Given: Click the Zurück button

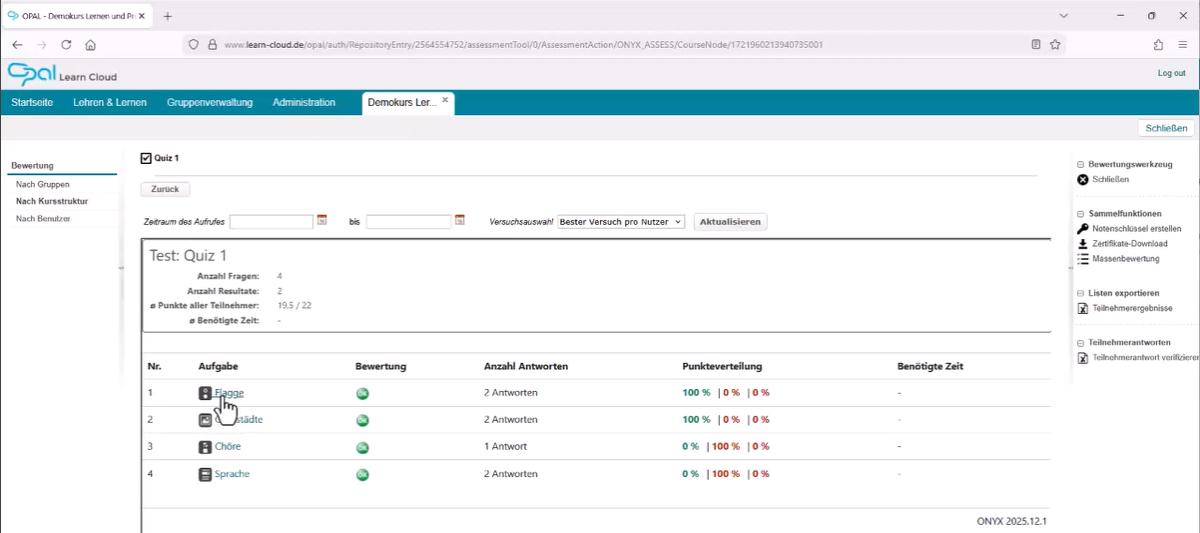Looking at the screenshot, I should [x=165, y=189].
